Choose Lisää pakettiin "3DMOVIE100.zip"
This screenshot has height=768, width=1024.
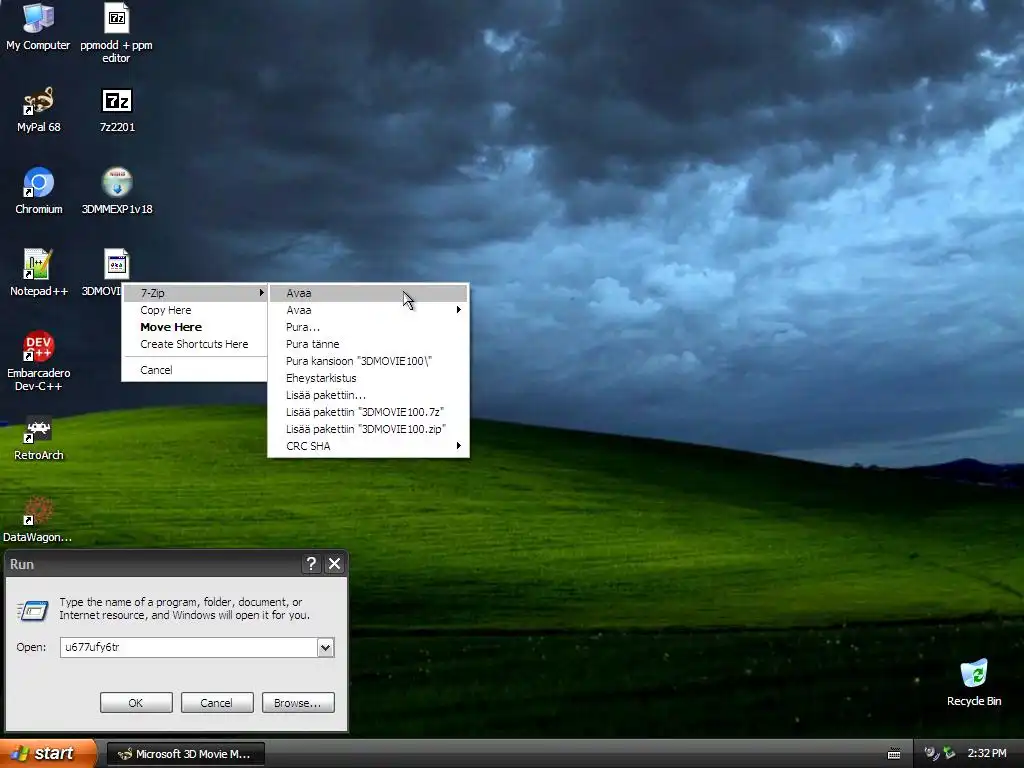pyautogui.click(x=368, y=429)
